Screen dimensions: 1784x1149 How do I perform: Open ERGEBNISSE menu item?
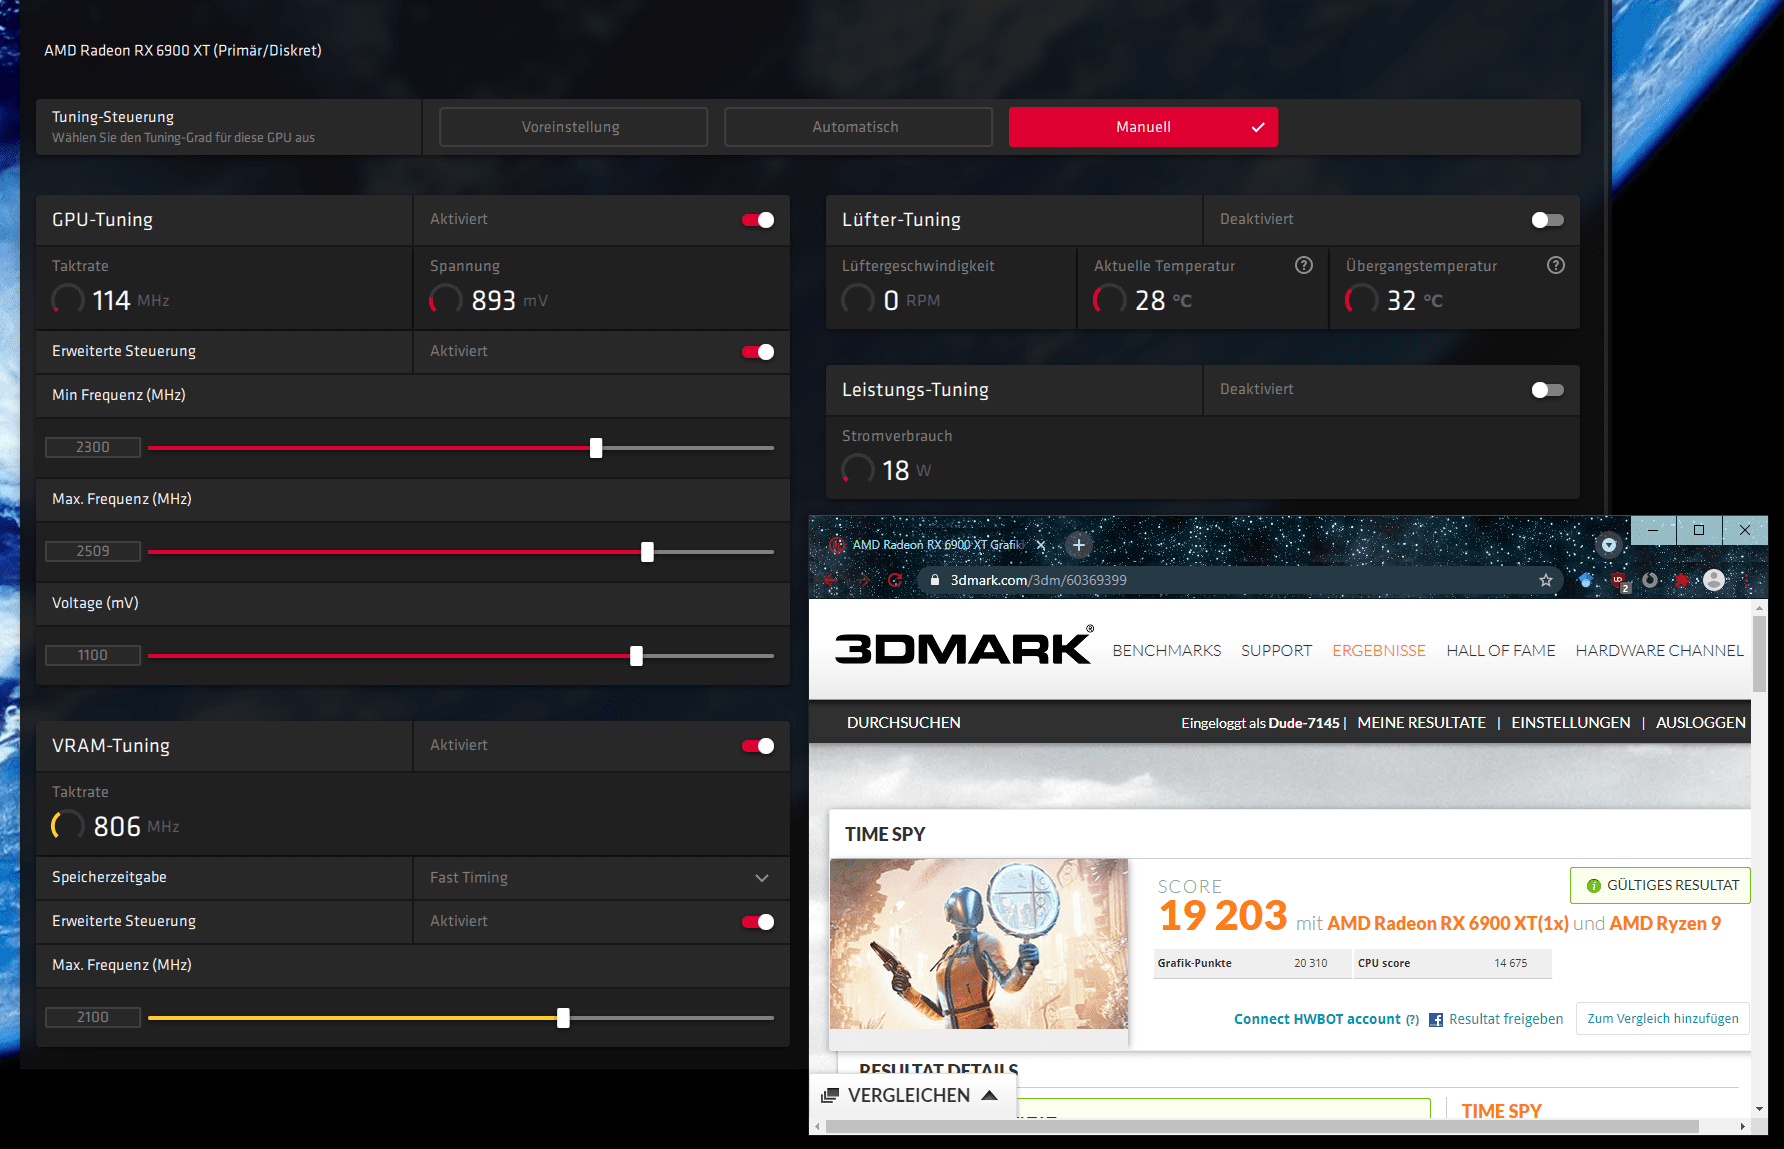click(1379, 651)
